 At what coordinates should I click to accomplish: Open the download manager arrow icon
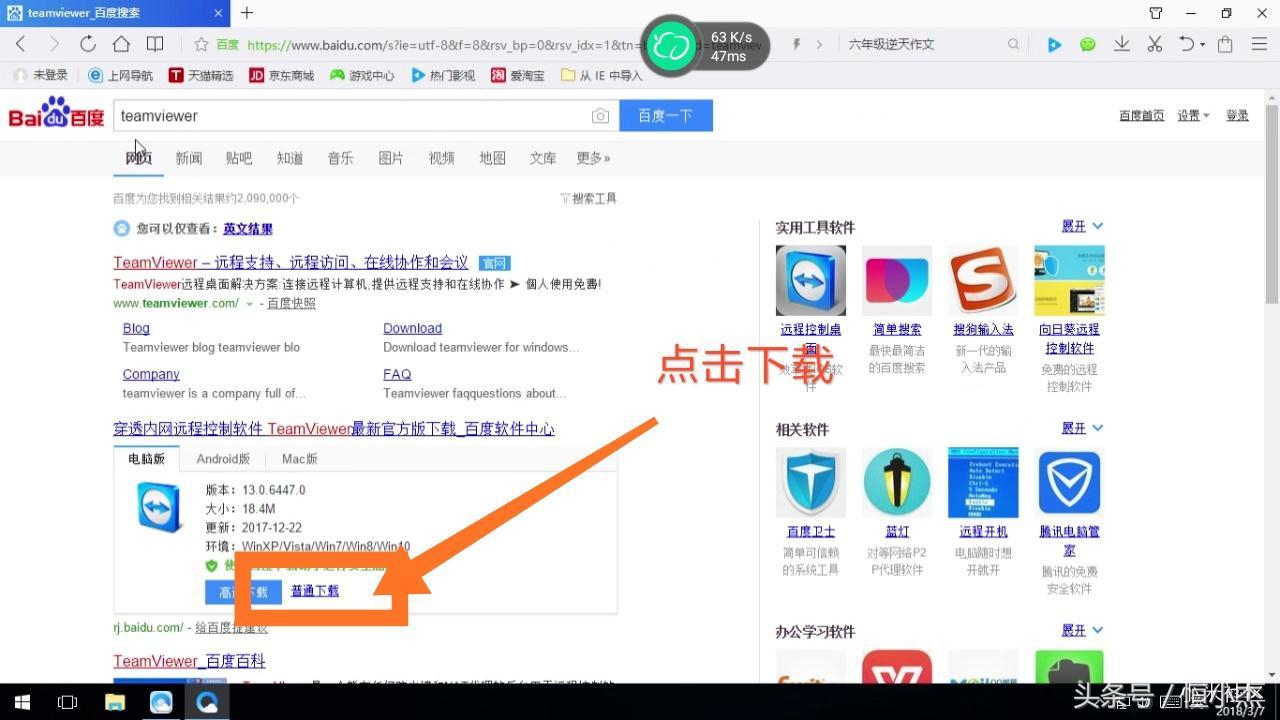[1121, 43]
